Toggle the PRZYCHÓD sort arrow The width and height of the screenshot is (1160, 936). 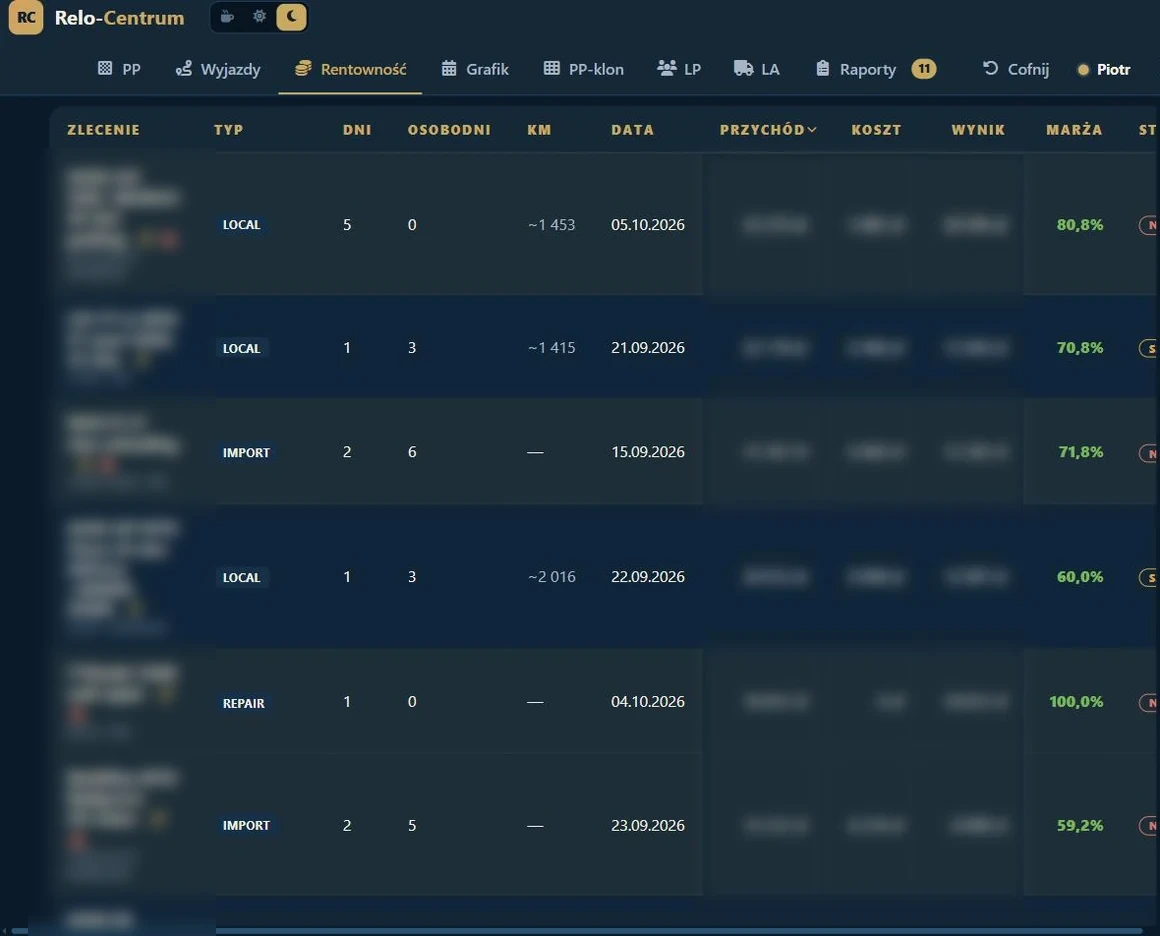tap(812, 129)
